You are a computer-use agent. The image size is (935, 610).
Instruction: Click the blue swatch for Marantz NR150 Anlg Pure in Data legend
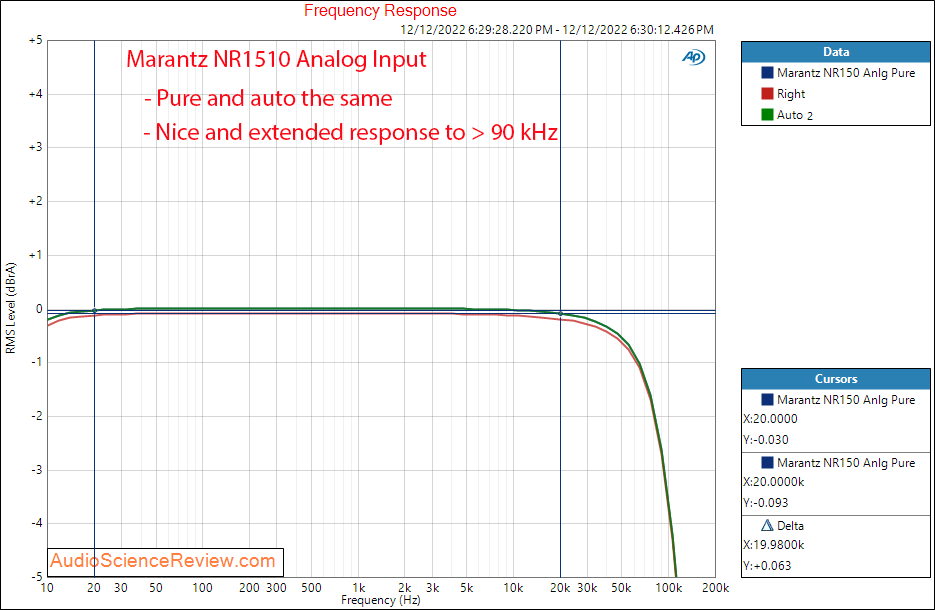pos(767,73)
